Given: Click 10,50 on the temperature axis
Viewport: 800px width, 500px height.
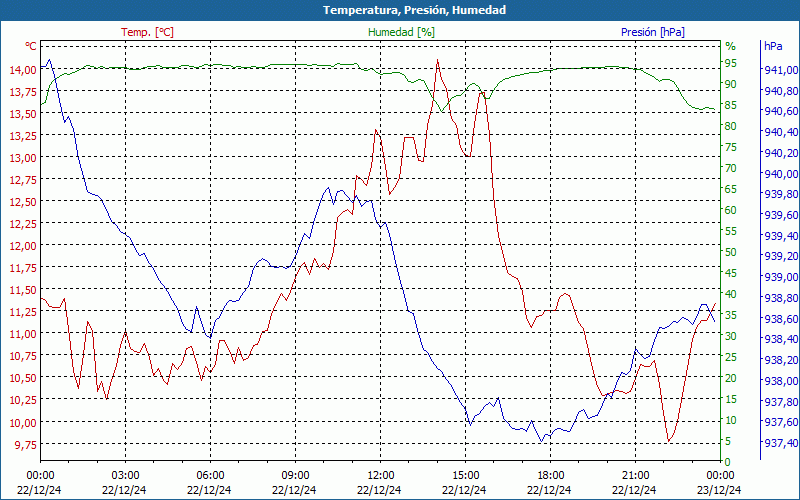Looking at the screenshot, I should click(23, 378).
